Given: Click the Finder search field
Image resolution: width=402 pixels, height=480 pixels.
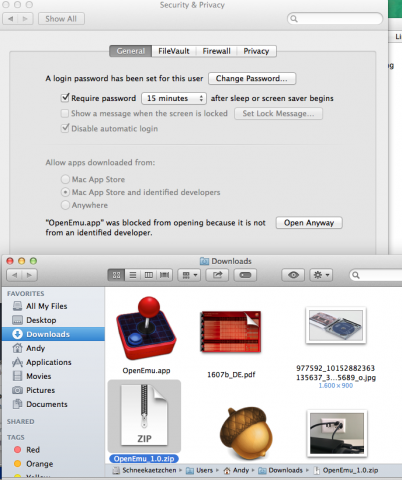Looking at the screenshot, I should point(376,275).
